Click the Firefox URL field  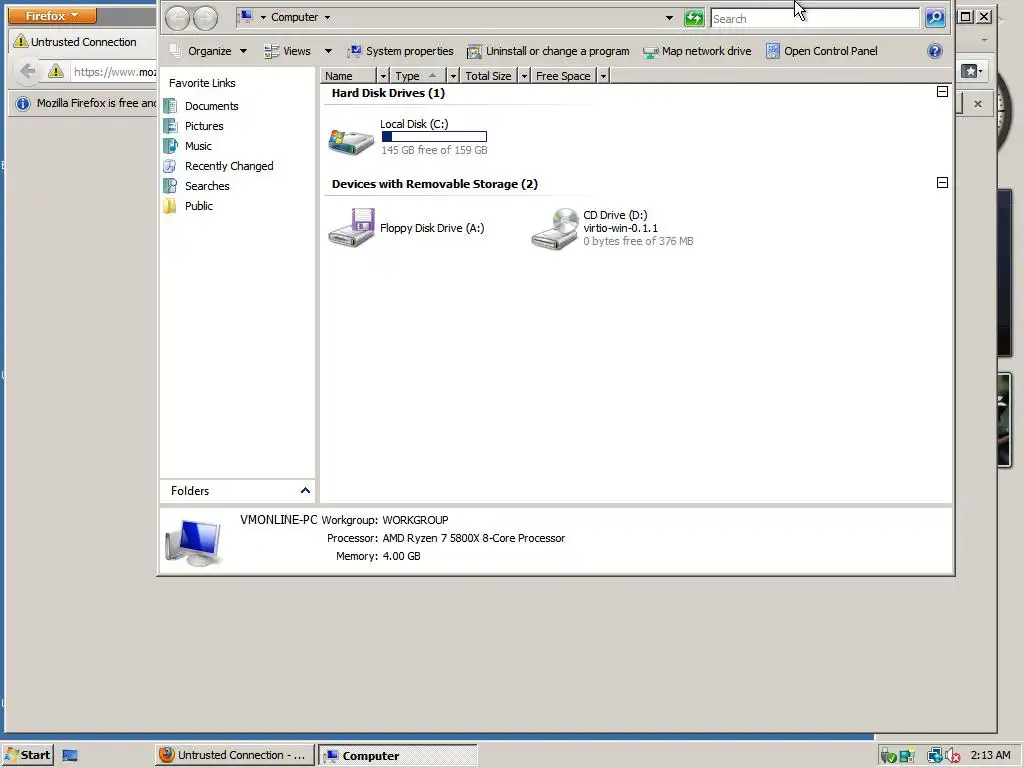coord(114,72)
